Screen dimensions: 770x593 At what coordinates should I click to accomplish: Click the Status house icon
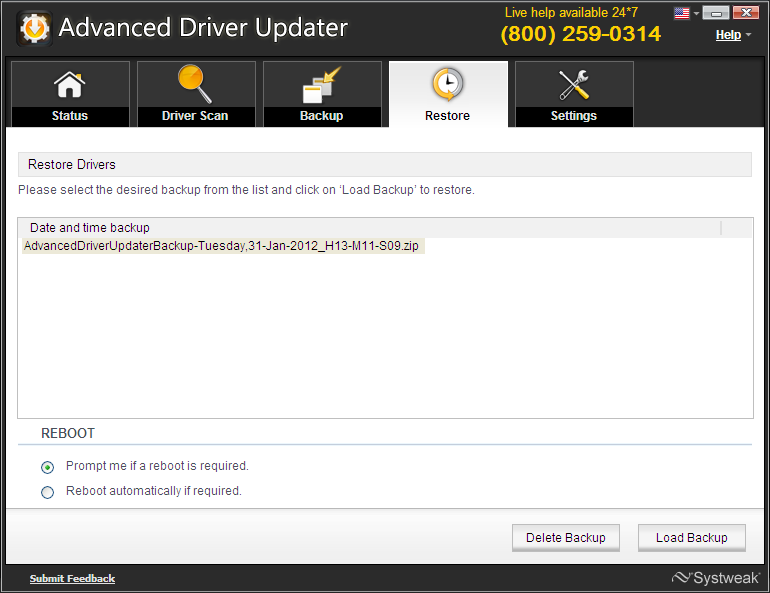pos(70,84)
